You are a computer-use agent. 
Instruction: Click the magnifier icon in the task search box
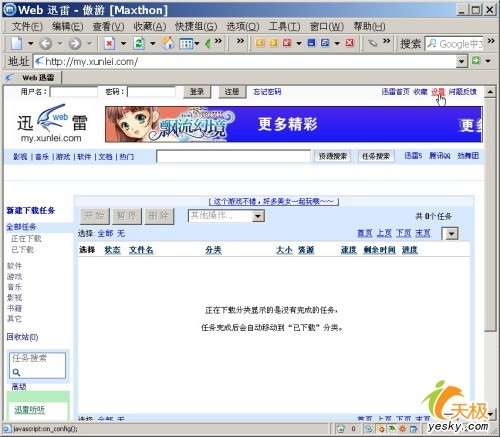(16, 372)
